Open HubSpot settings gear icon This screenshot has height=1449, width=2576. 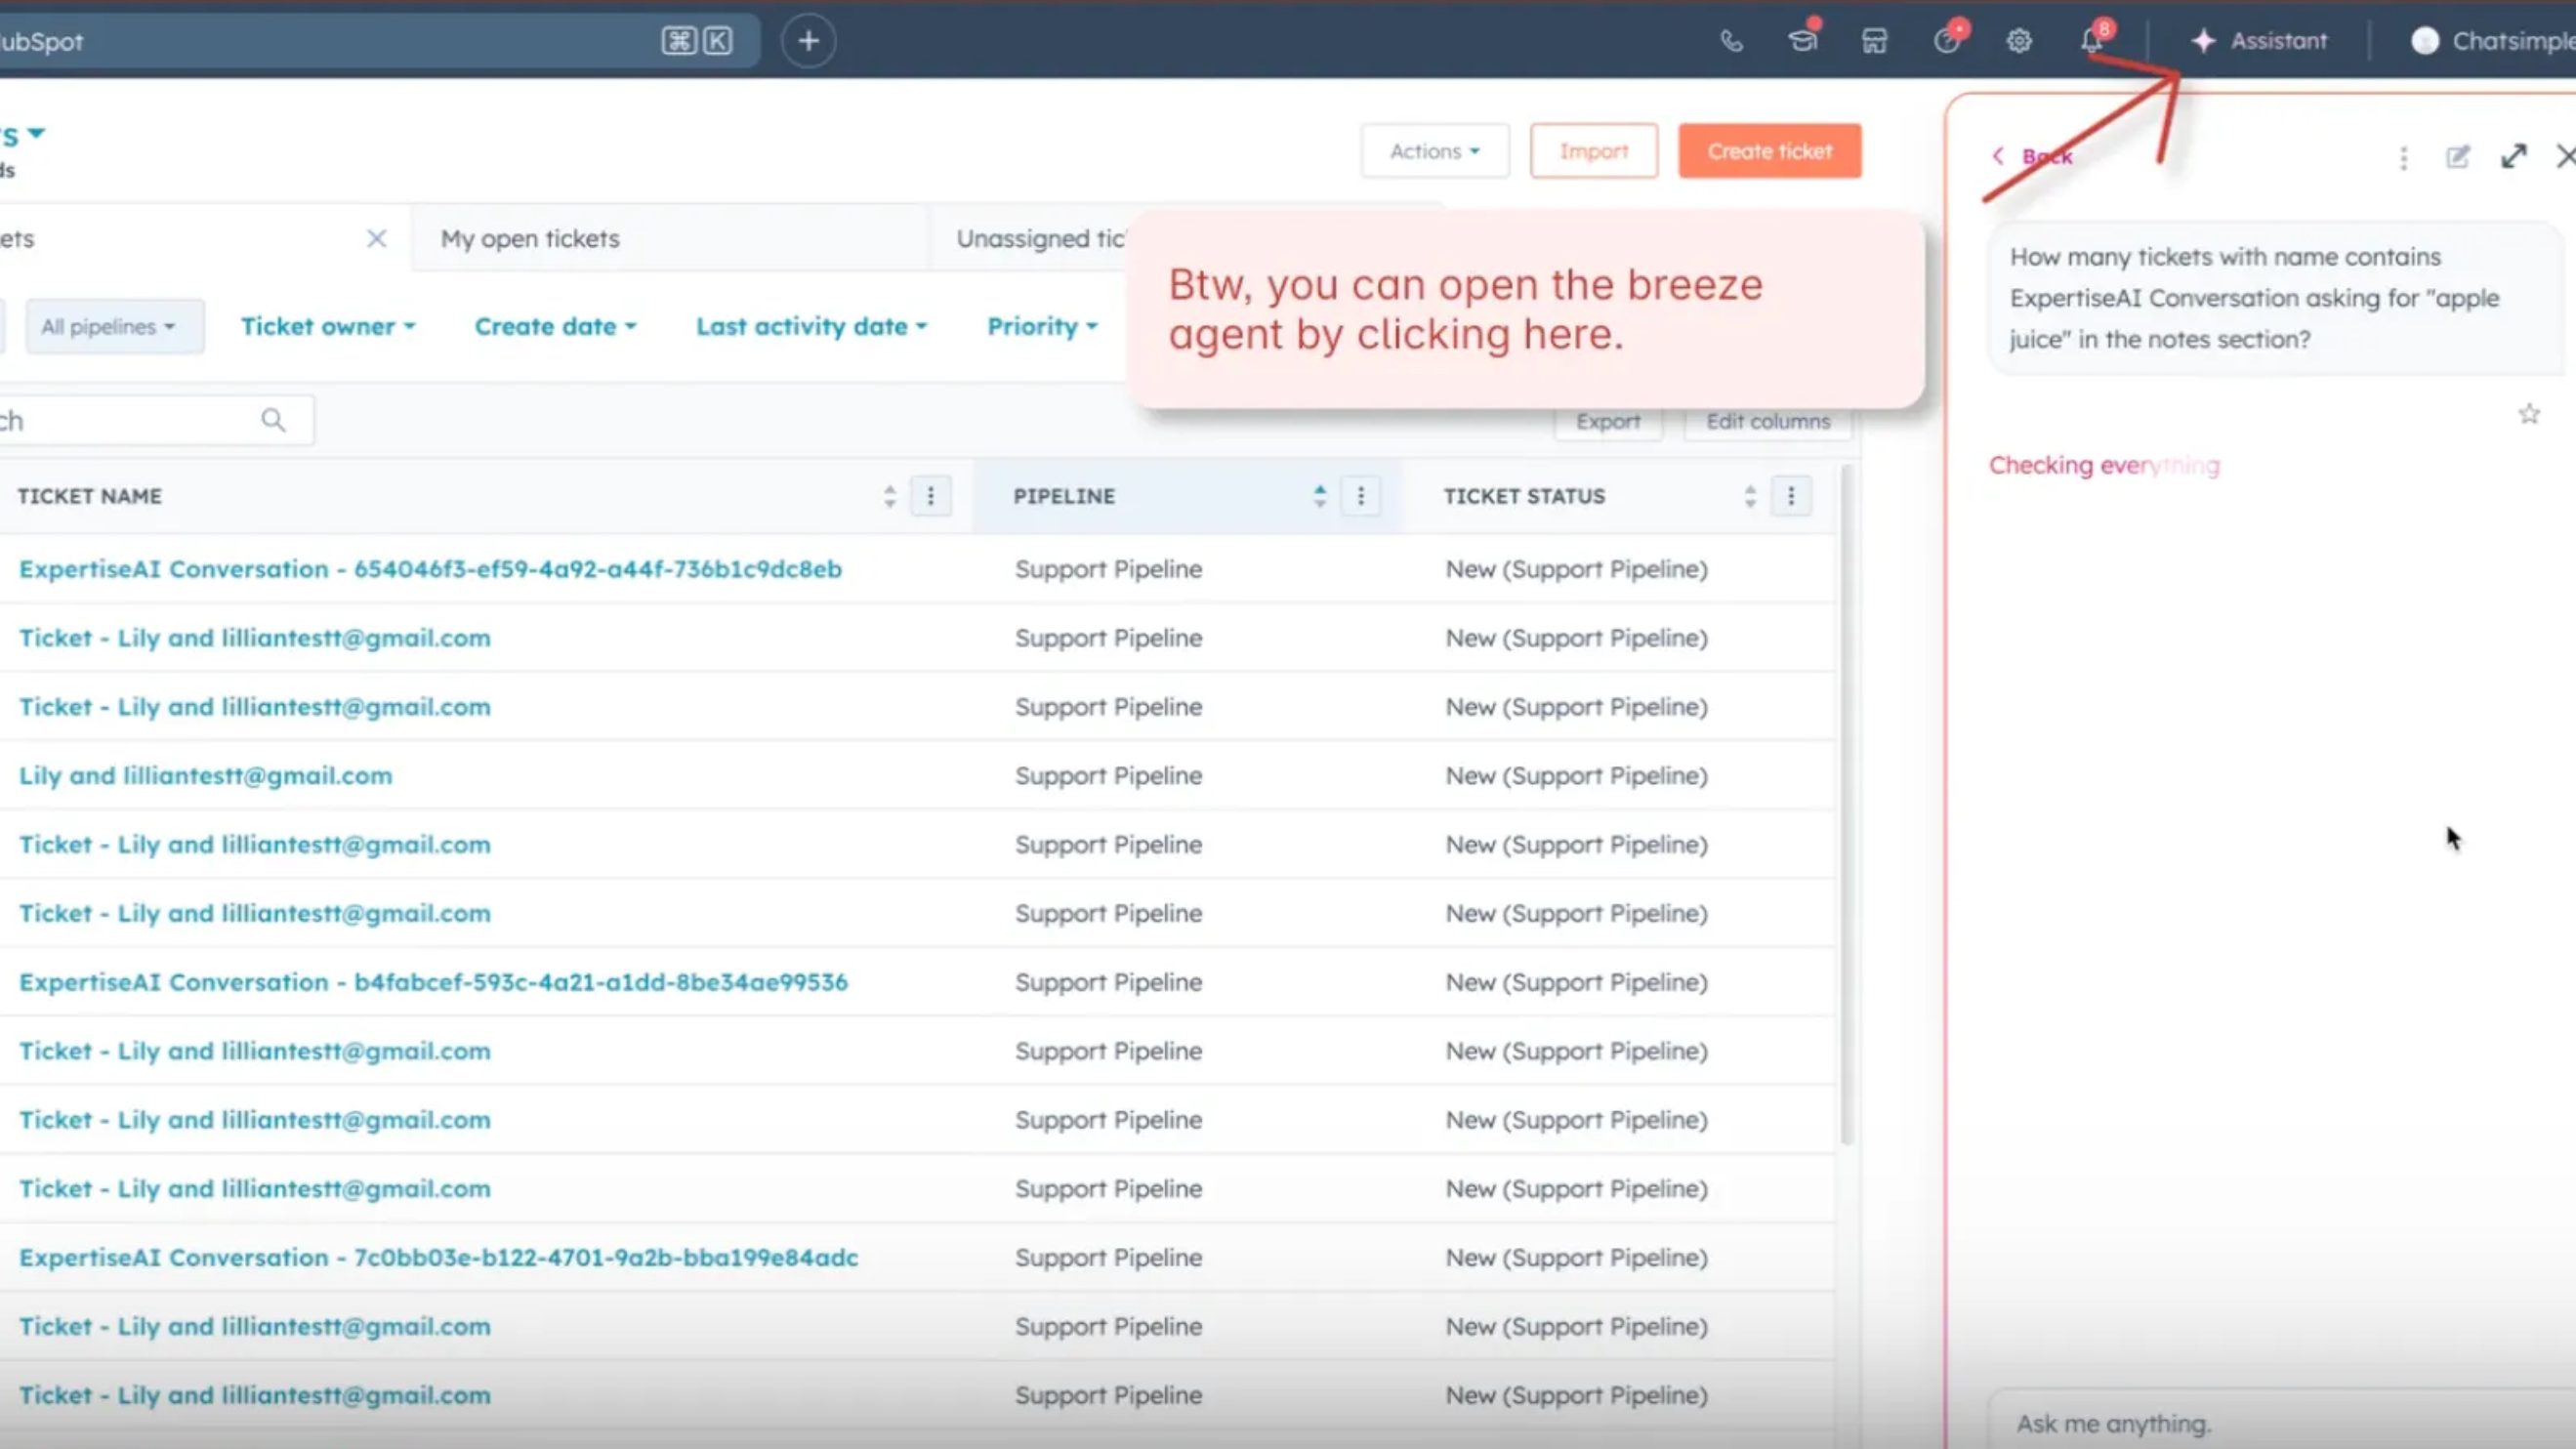coord(2019,41)
